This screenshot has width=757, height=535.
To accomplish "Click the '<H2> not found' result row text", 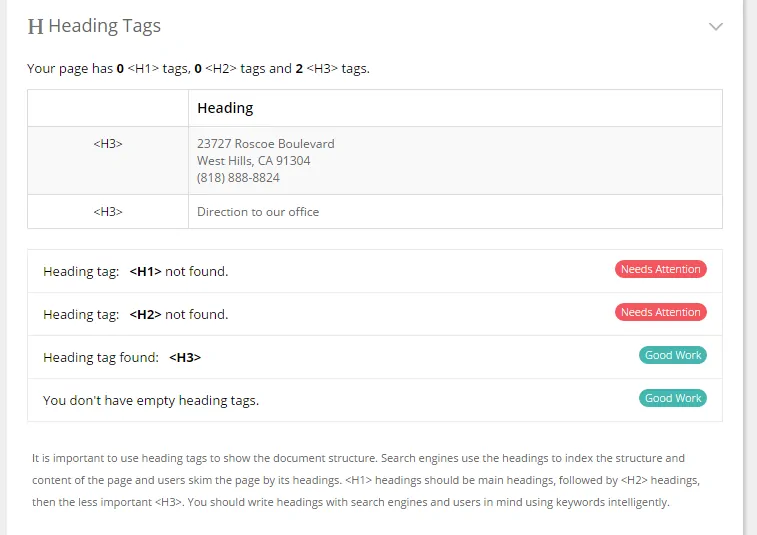I will [x=136, y=314].
